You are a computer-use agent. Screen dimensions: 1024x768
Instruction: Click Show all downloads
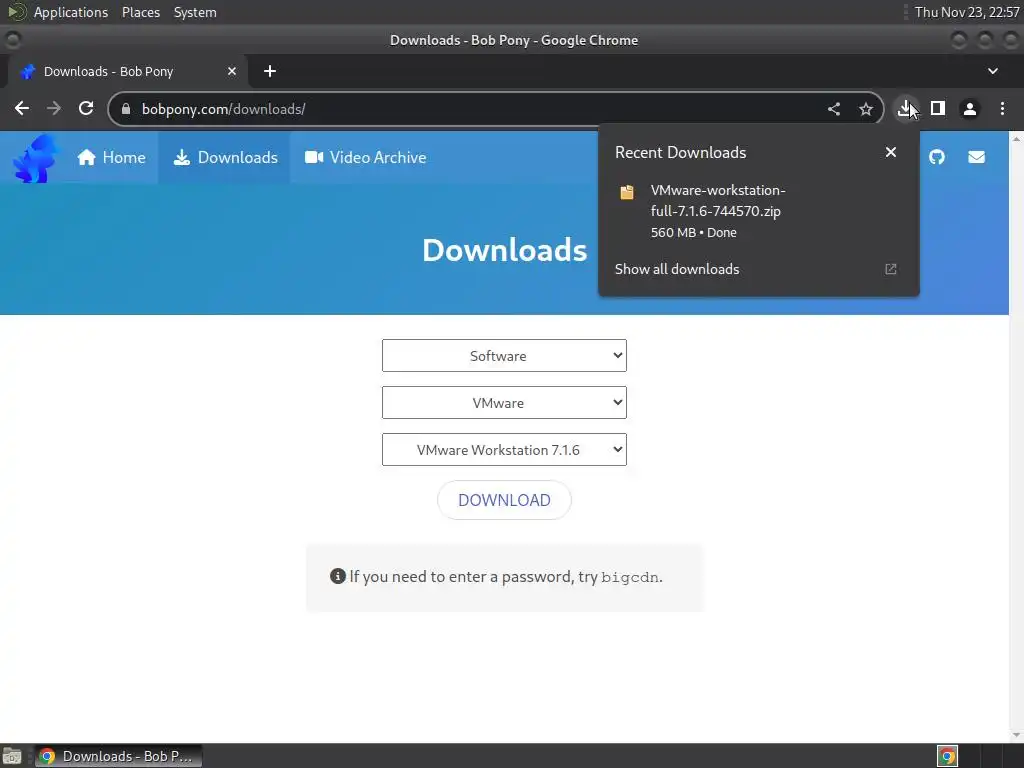(677, 269)
